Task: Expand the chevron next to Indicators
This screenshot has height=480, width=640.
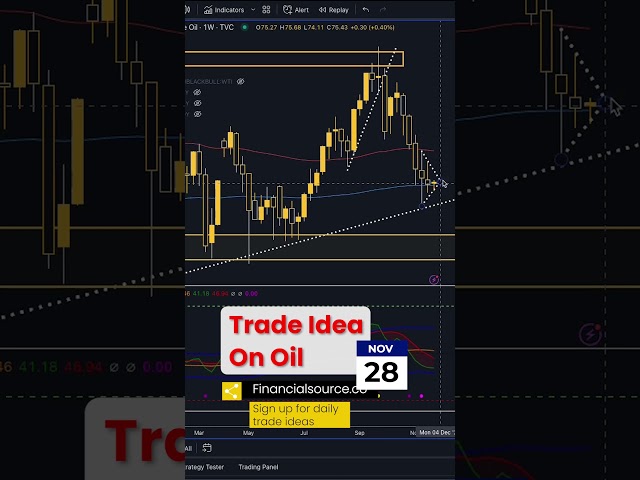Action: click(253, 9)
